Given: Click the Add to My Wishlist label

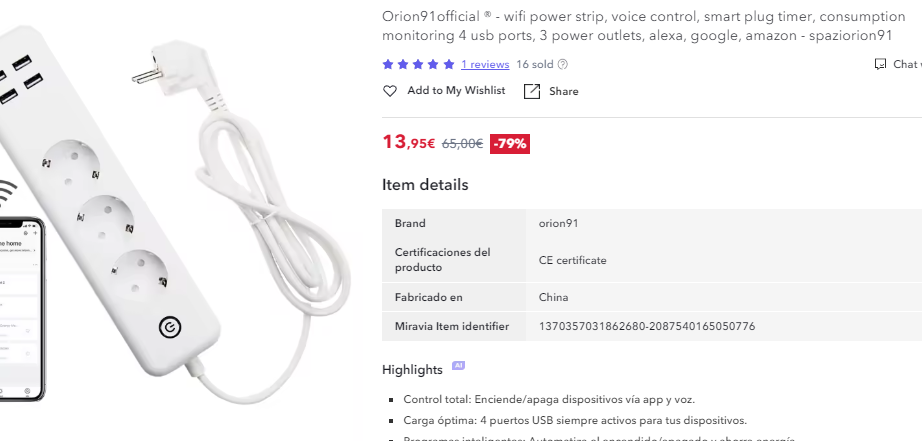Looking at the screenshot, I should click(456, 91).
